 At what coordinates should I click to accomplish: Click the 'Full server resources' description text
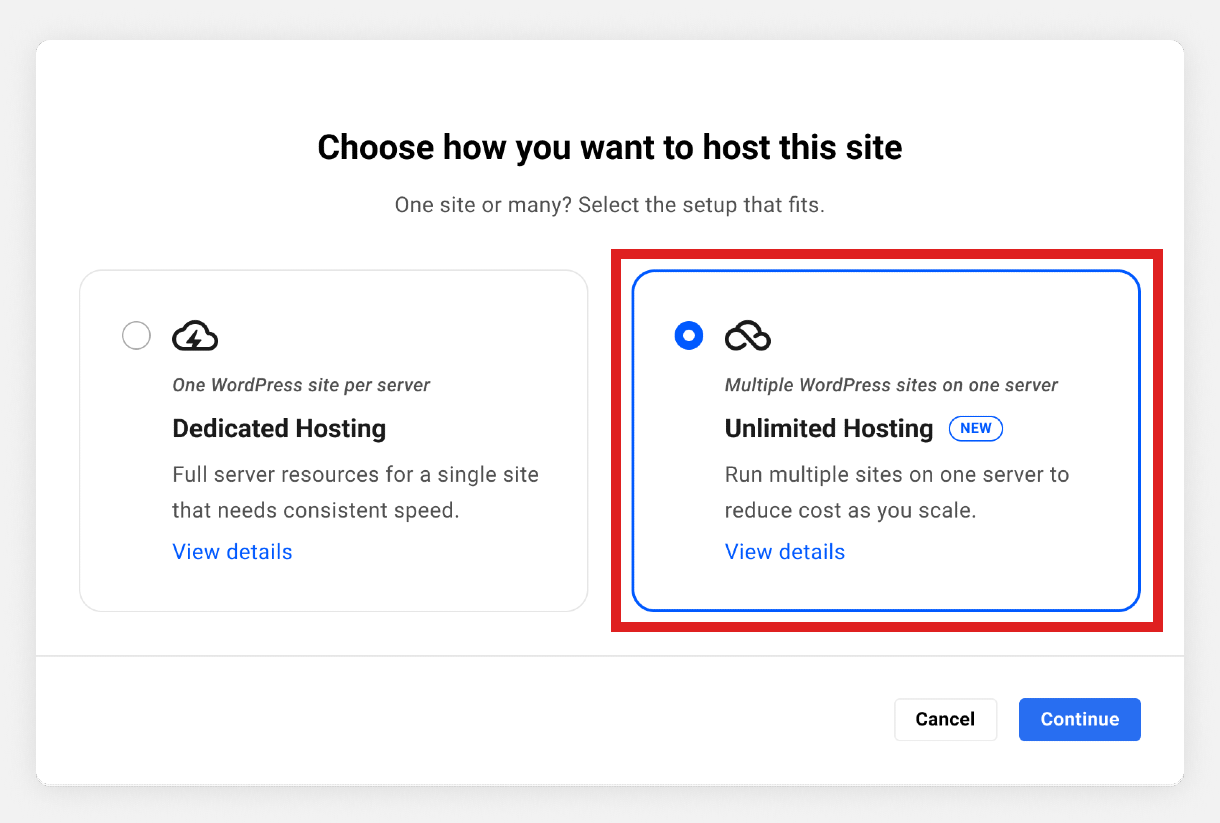[355, 492]
